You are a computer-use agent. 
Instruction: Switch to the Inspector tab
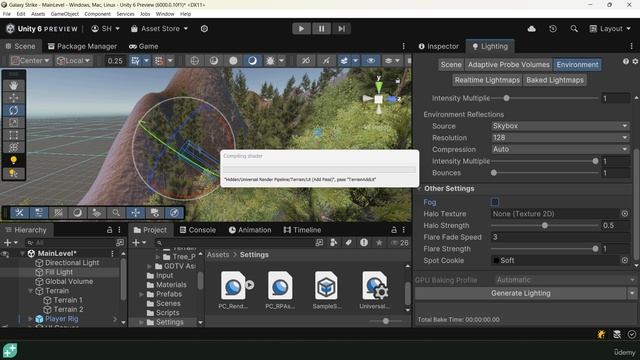click(x=439, y=46)
